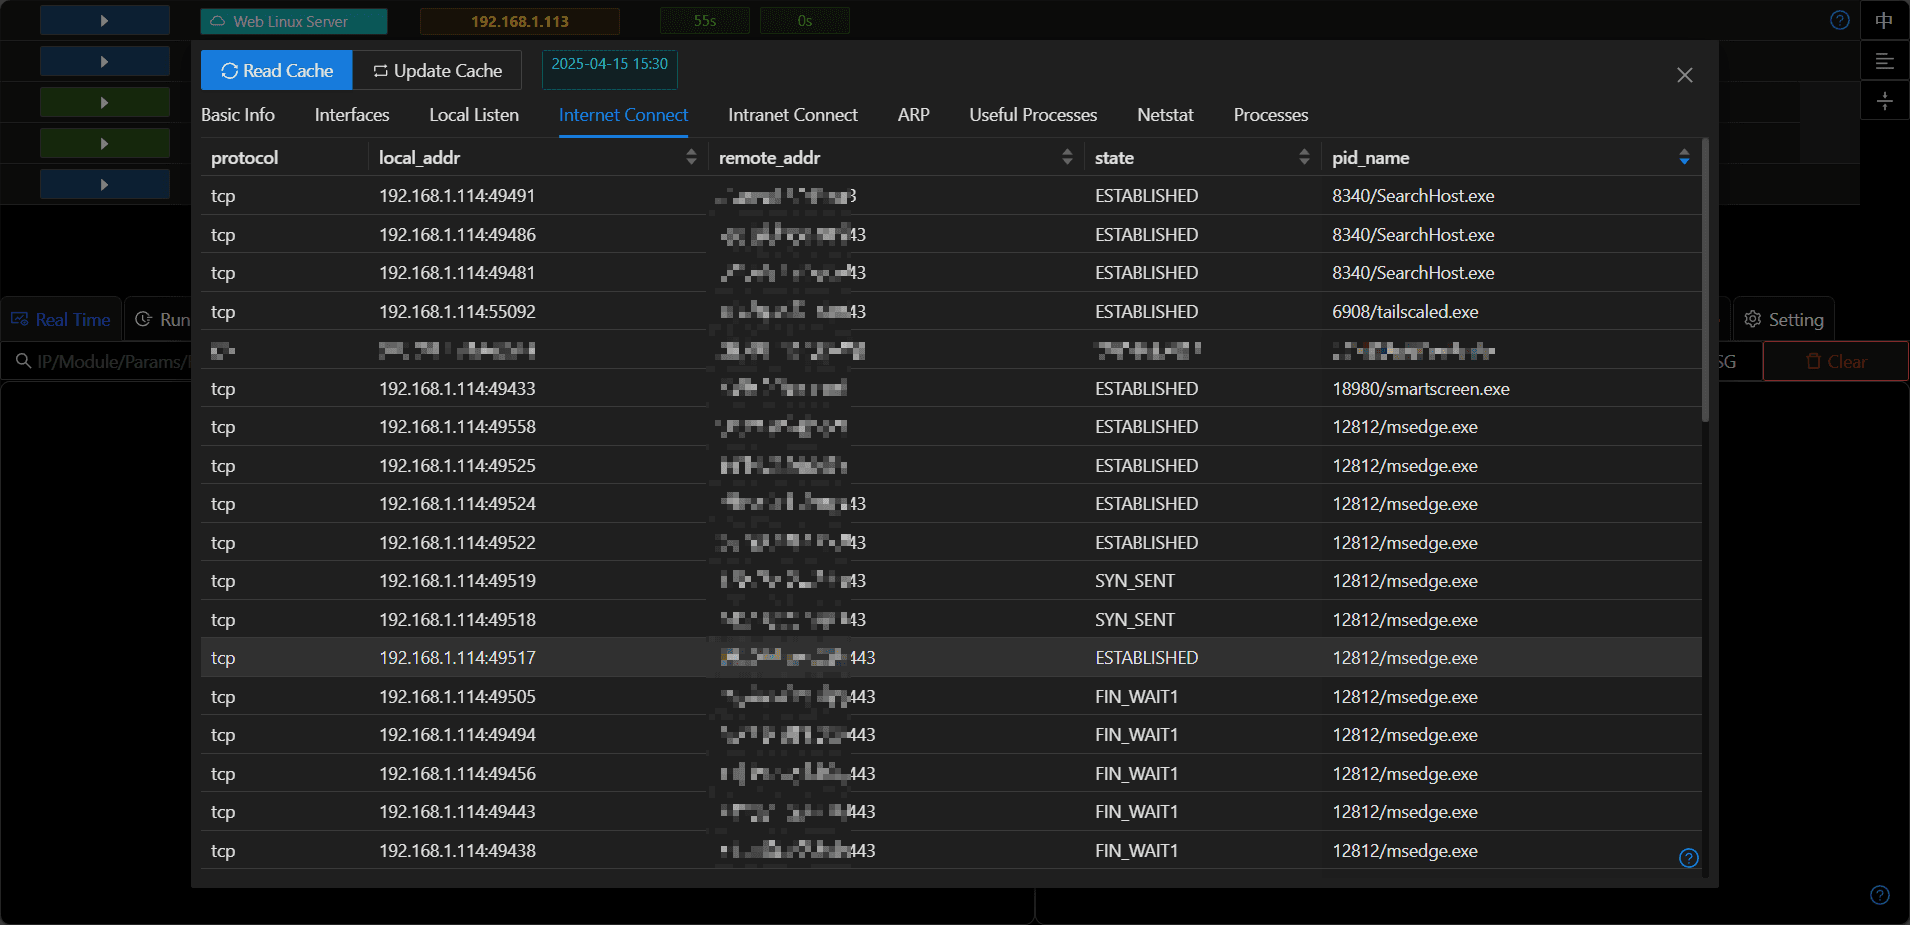Open Setting with gear icon

coord(1784,319)
